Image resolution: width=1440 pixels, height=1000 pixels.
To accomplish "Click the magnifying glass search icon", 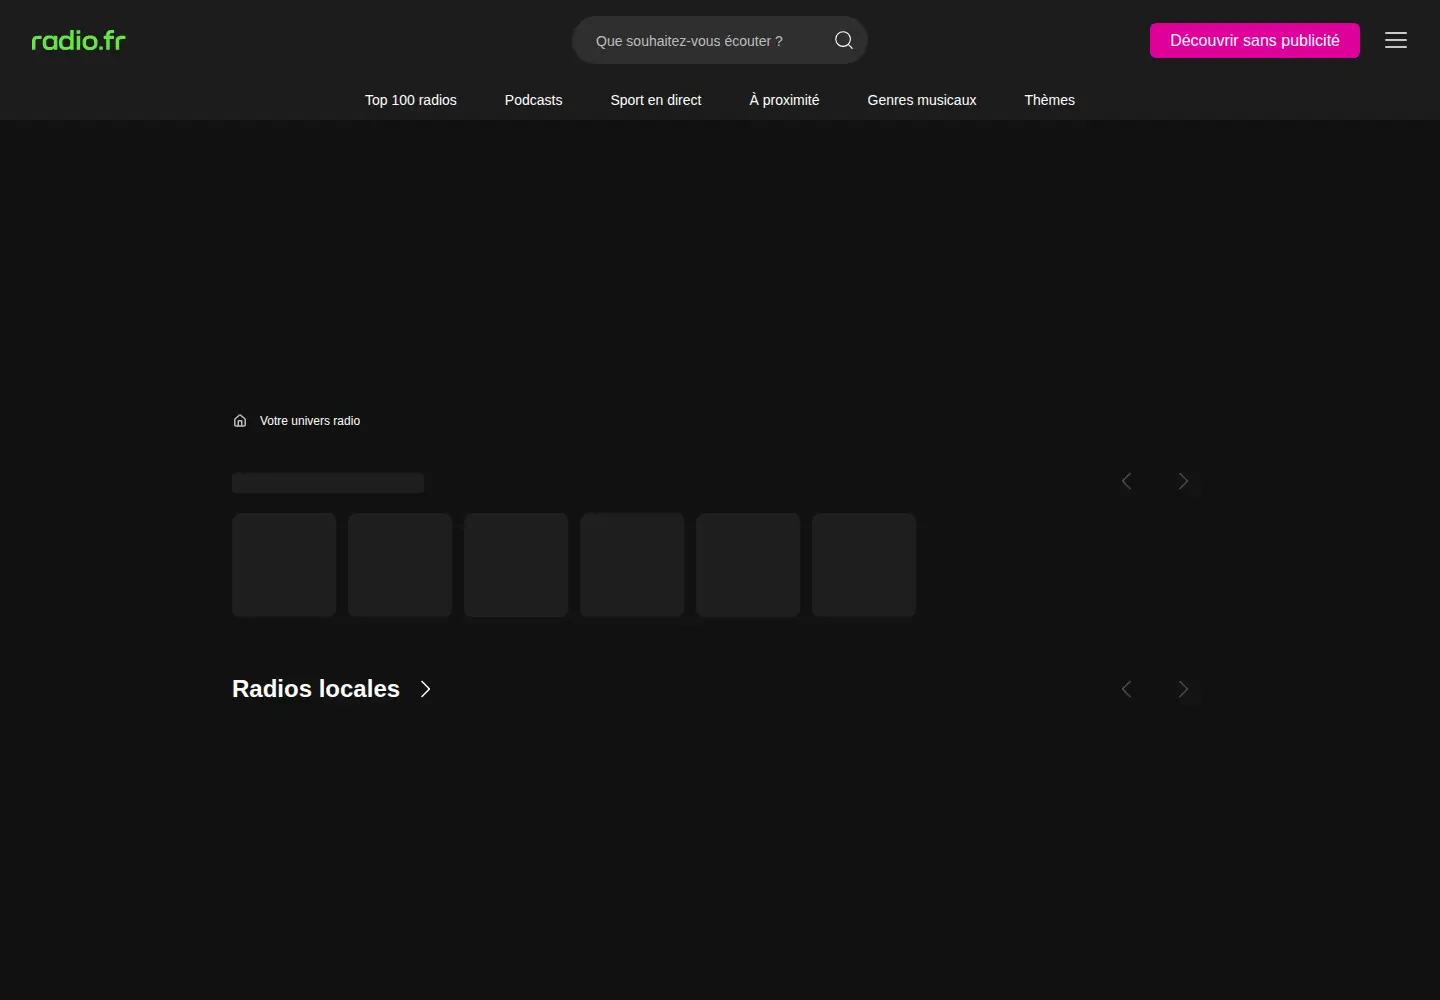I will click(844, 40).
